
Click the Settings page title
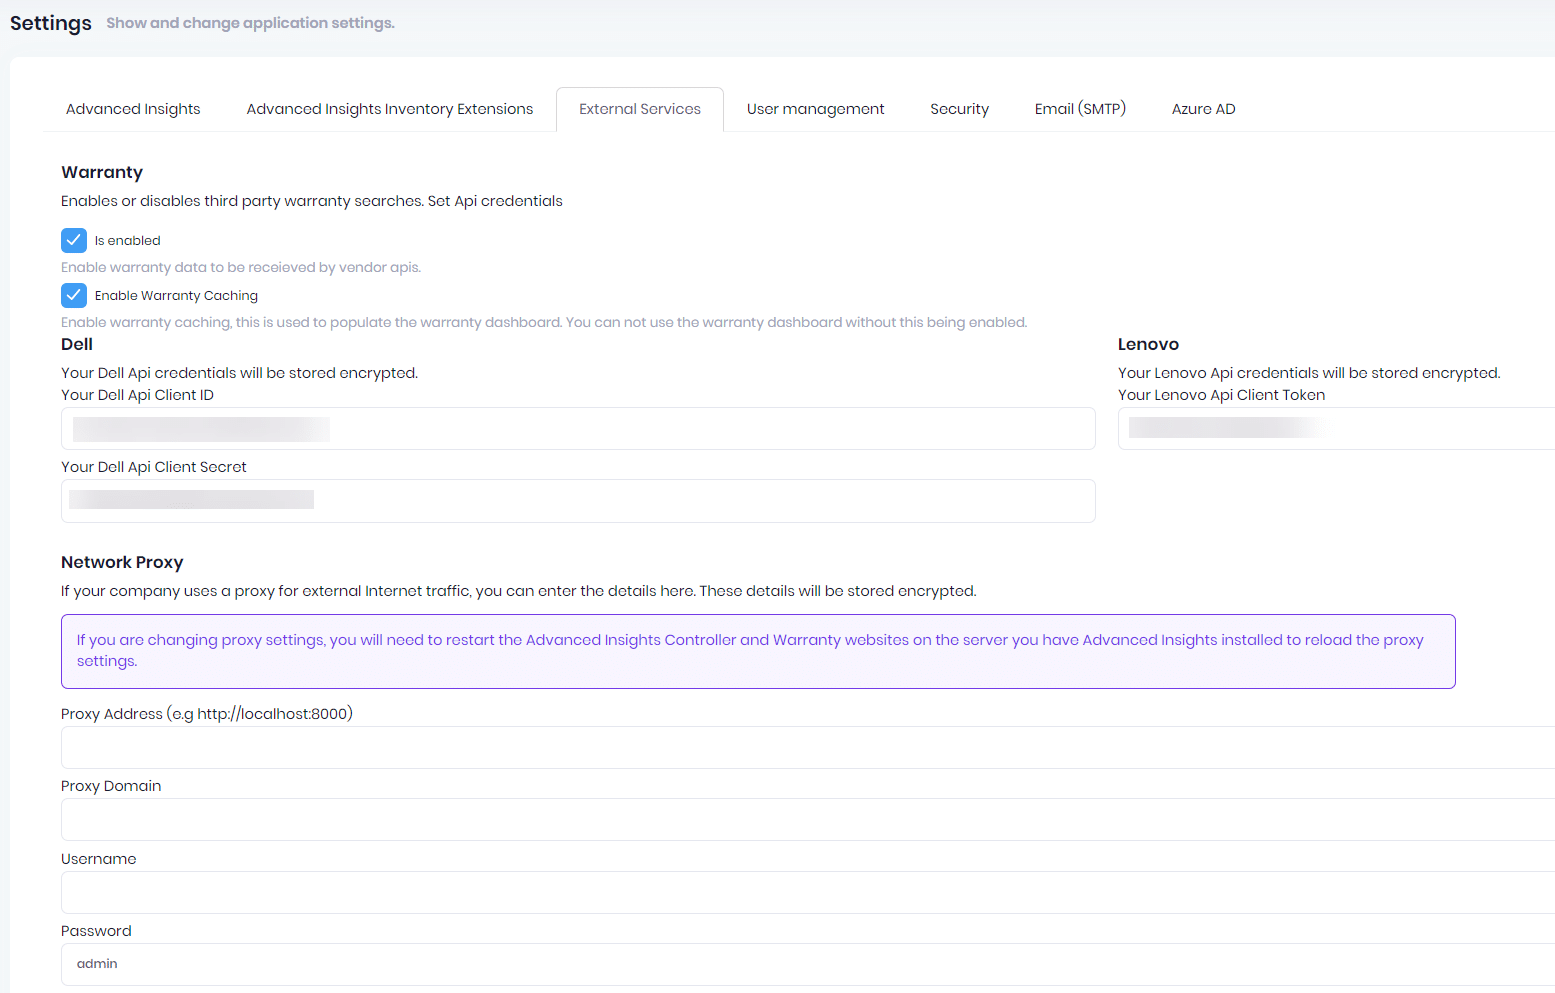pos(51,23)
